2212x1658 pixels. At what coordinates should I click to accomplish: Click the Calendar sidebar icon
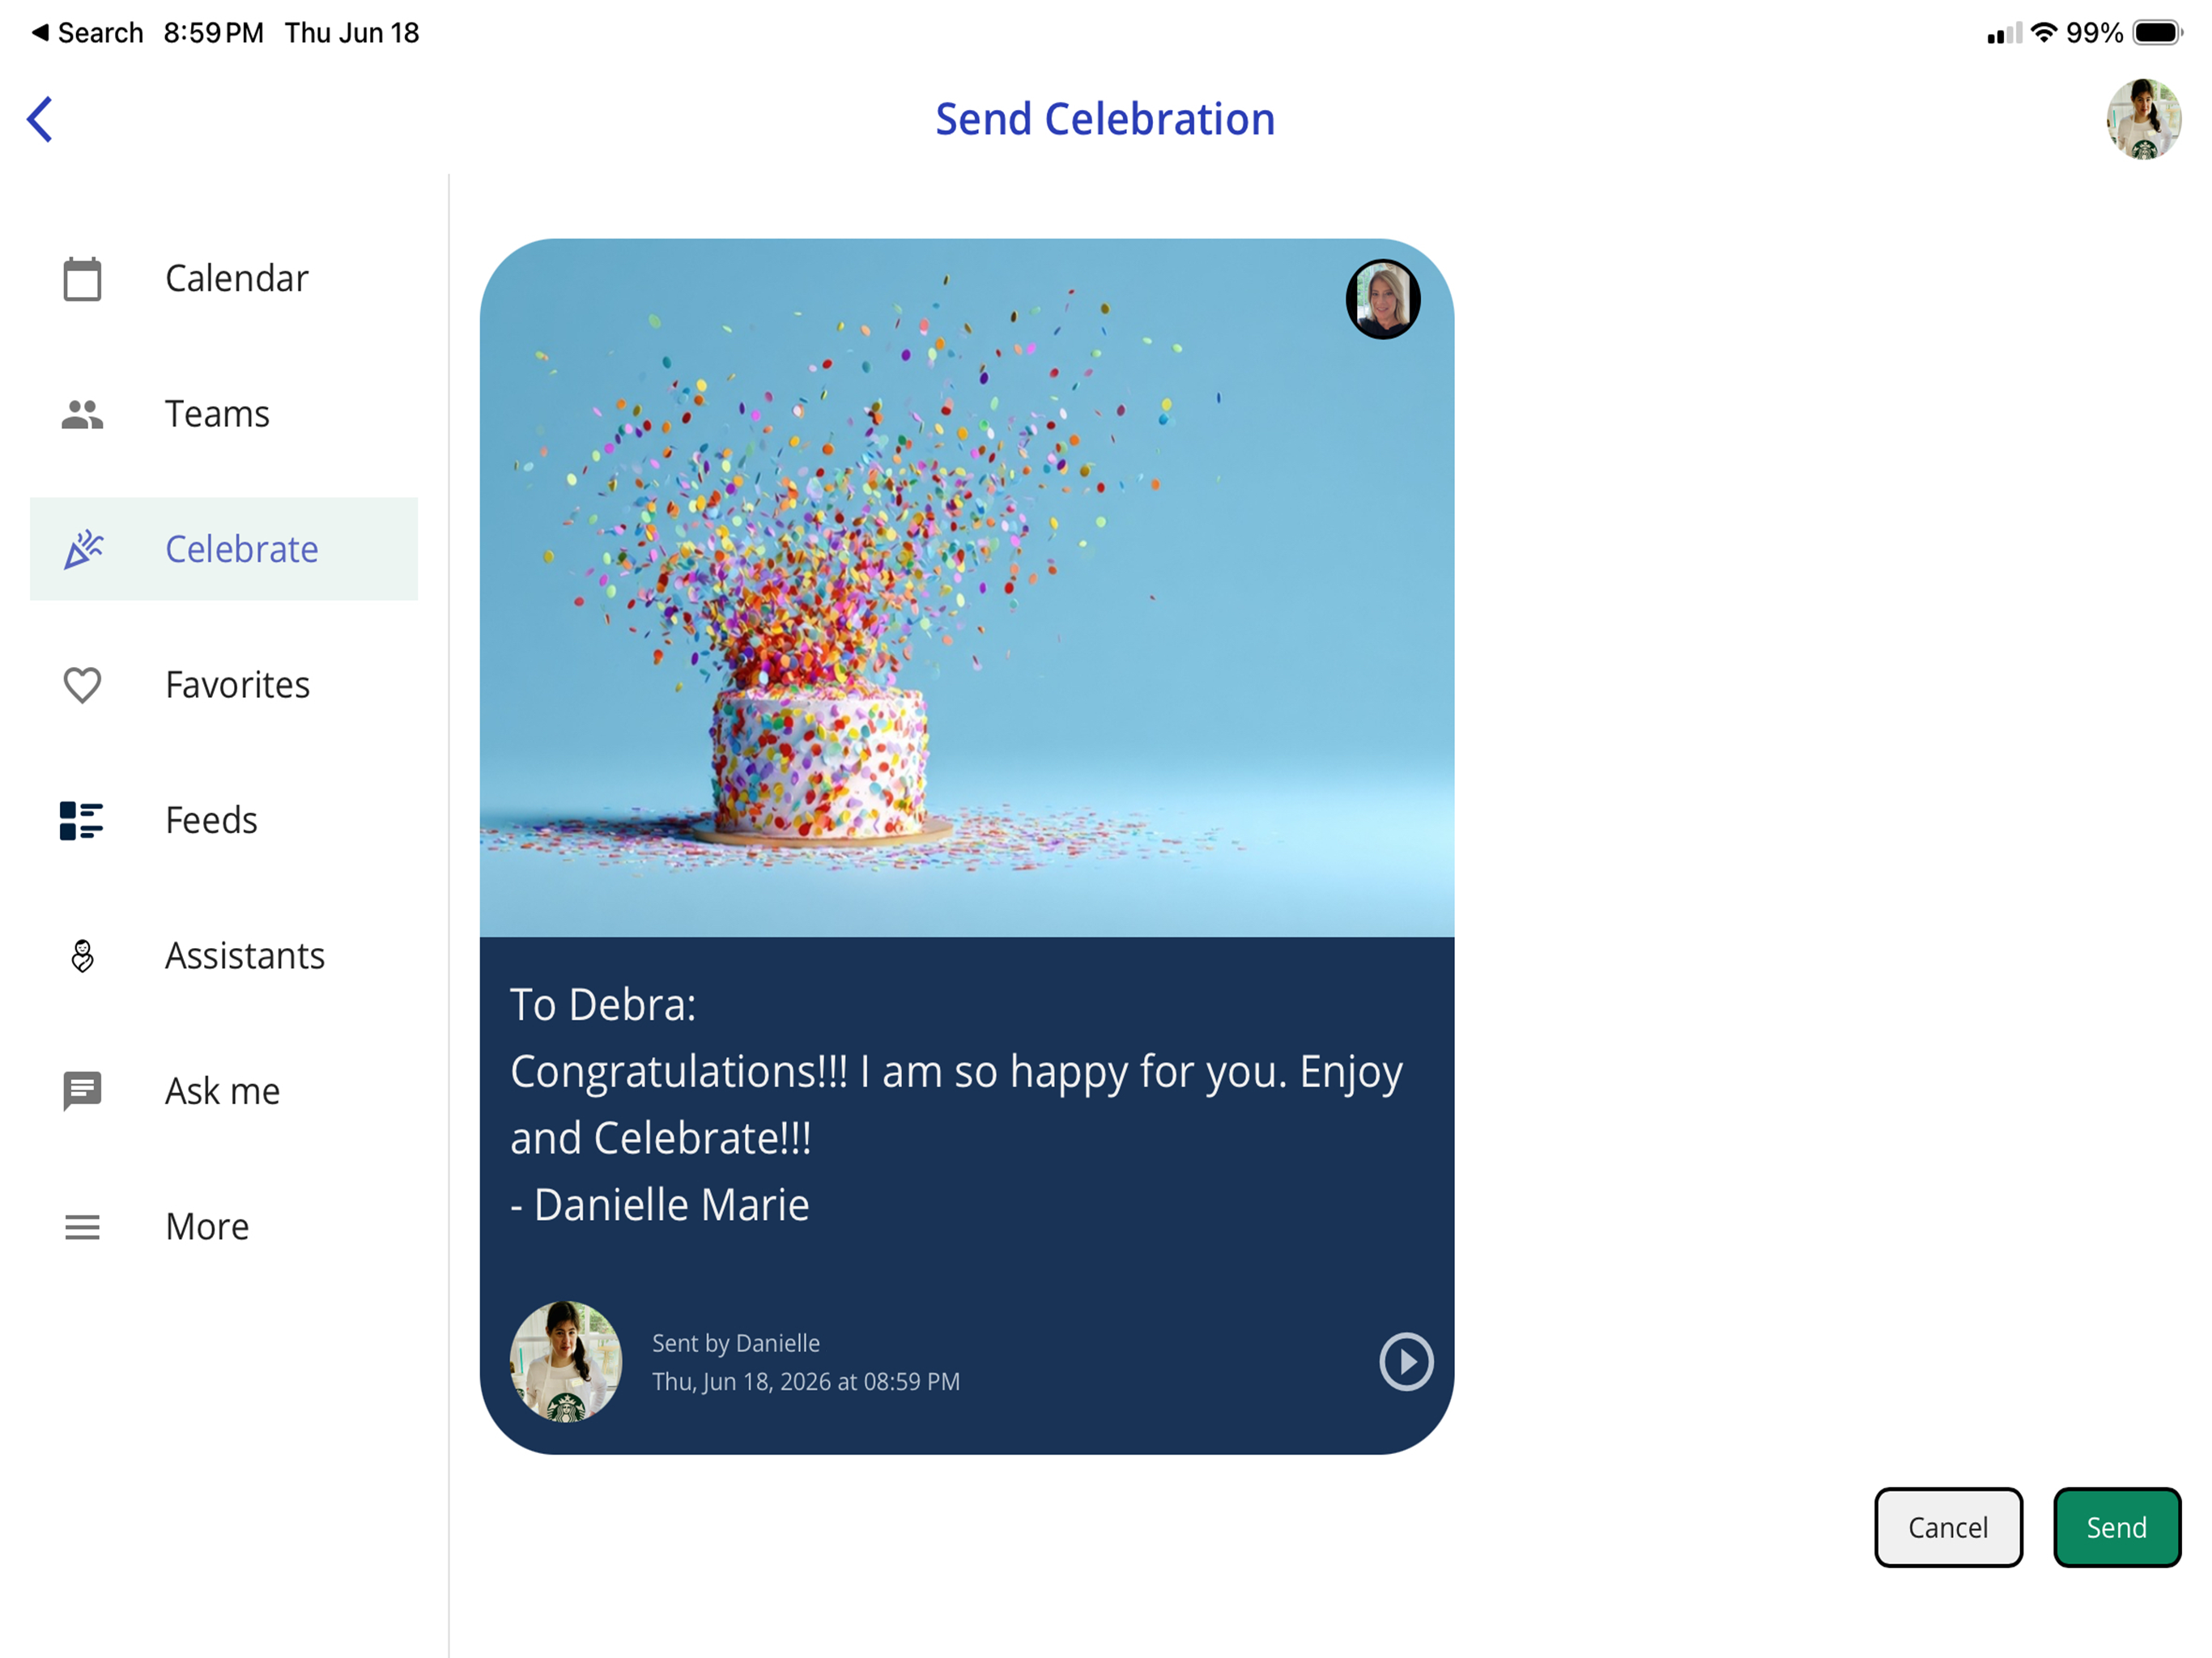point(82,278)
